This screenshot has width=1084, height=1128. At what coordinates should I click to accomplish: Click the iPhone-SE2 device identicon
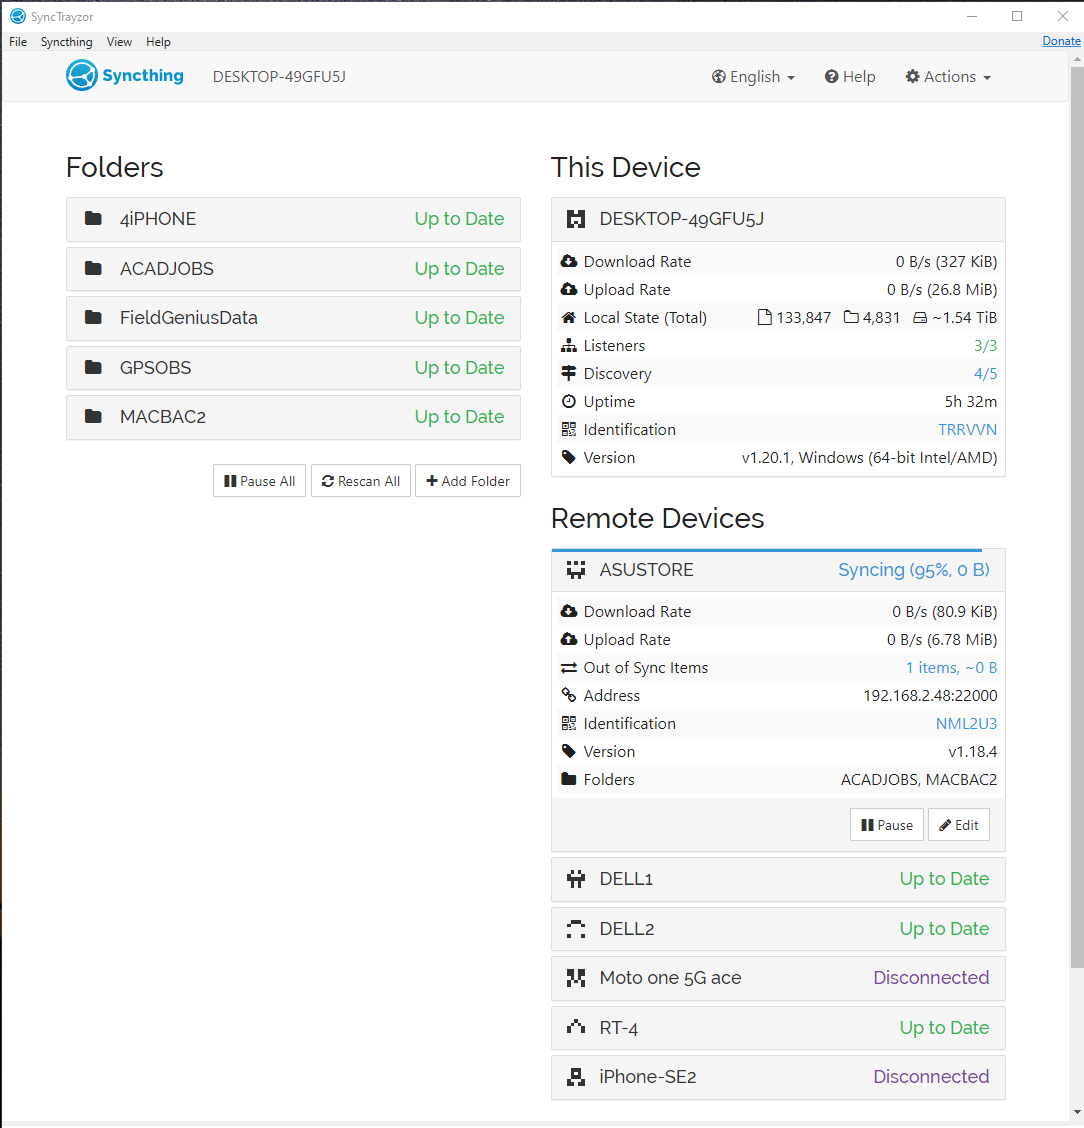[x=575, y=1077]
